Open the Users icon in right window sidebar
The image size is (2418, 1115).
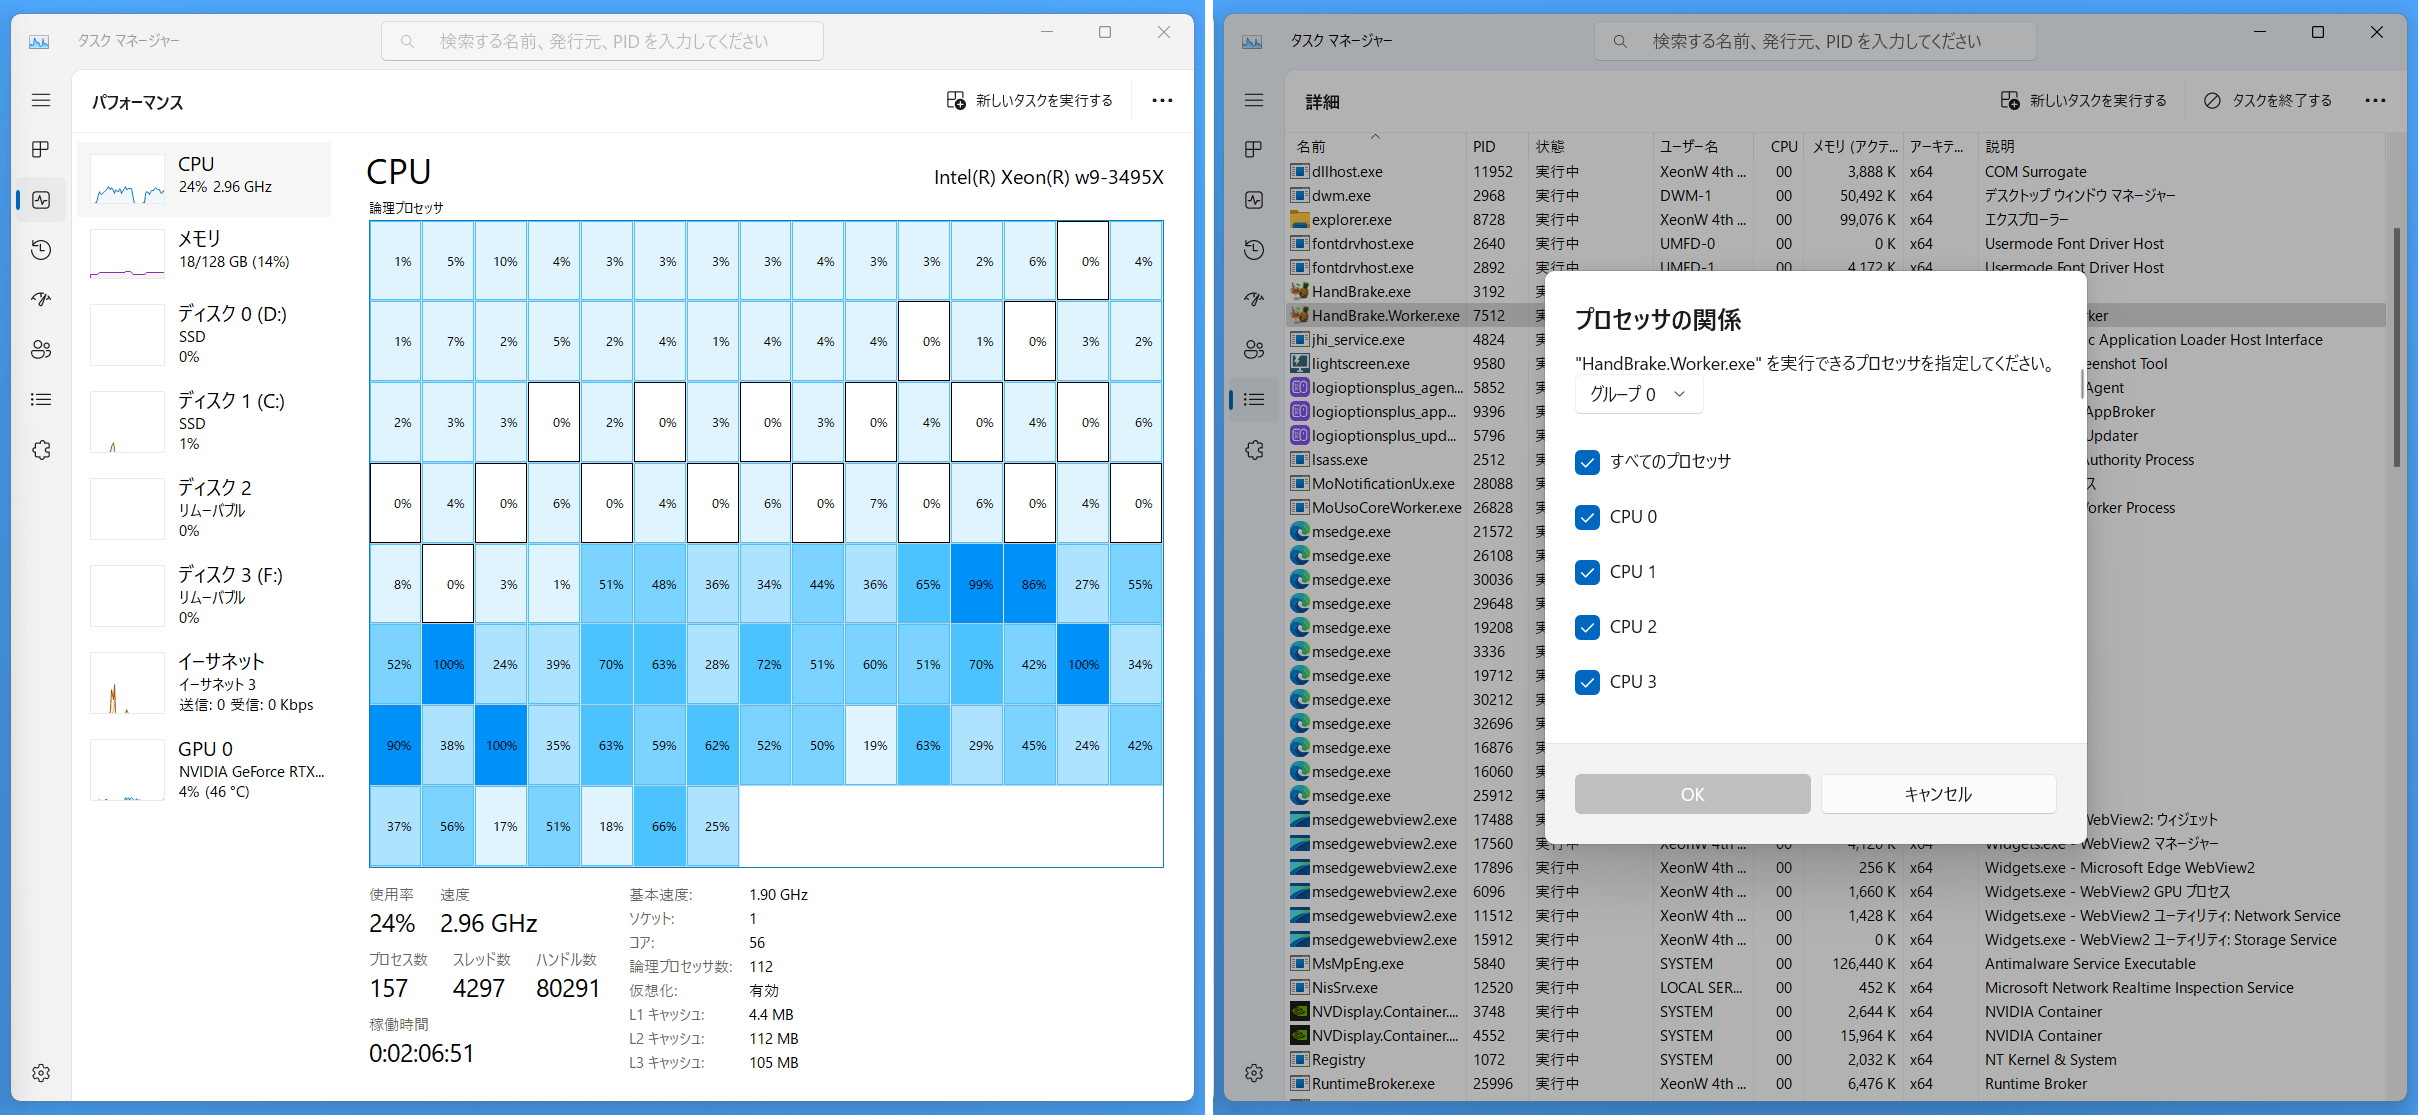click(1254, 349)
